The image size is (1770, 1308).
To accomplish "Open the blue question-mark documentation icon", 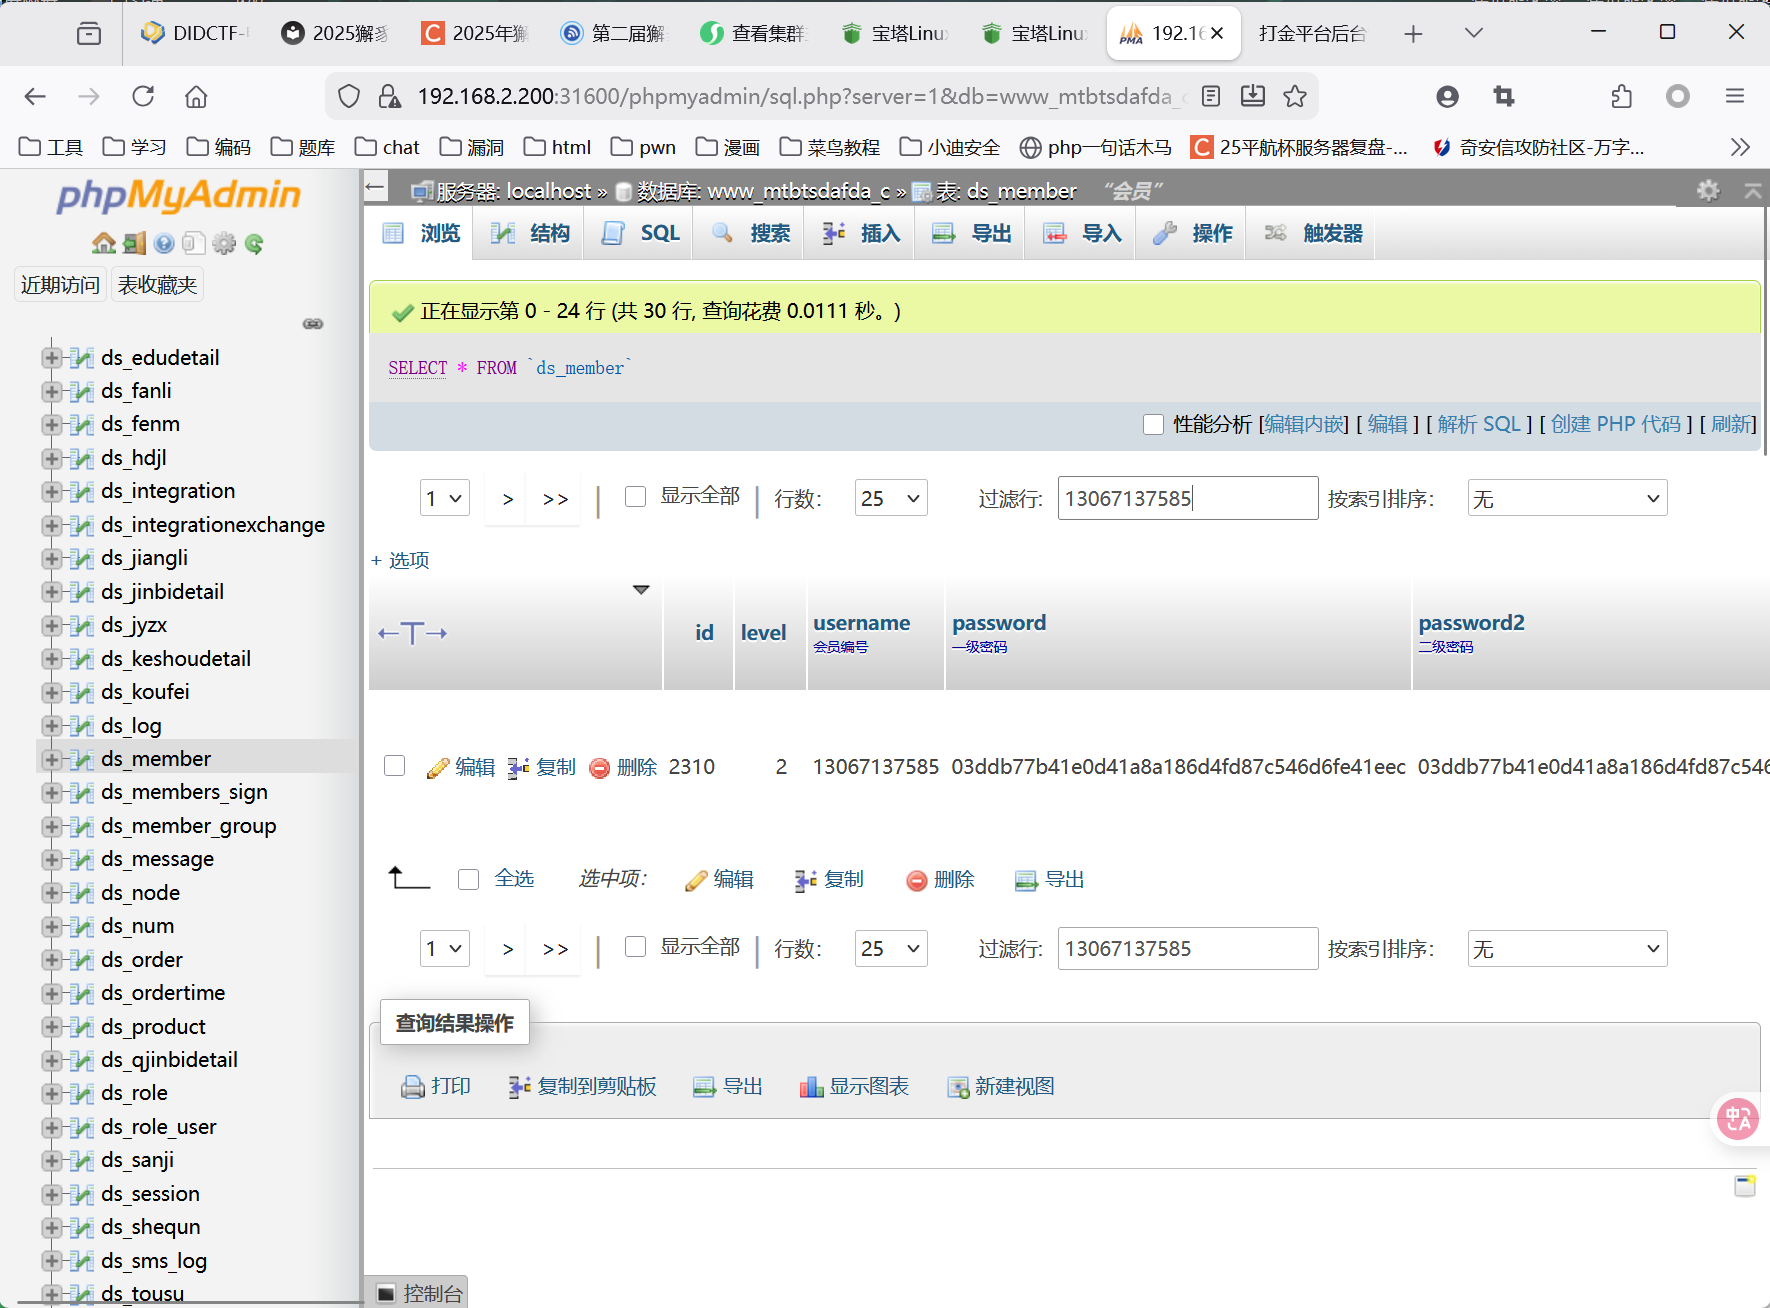I will tap(165, 243).
